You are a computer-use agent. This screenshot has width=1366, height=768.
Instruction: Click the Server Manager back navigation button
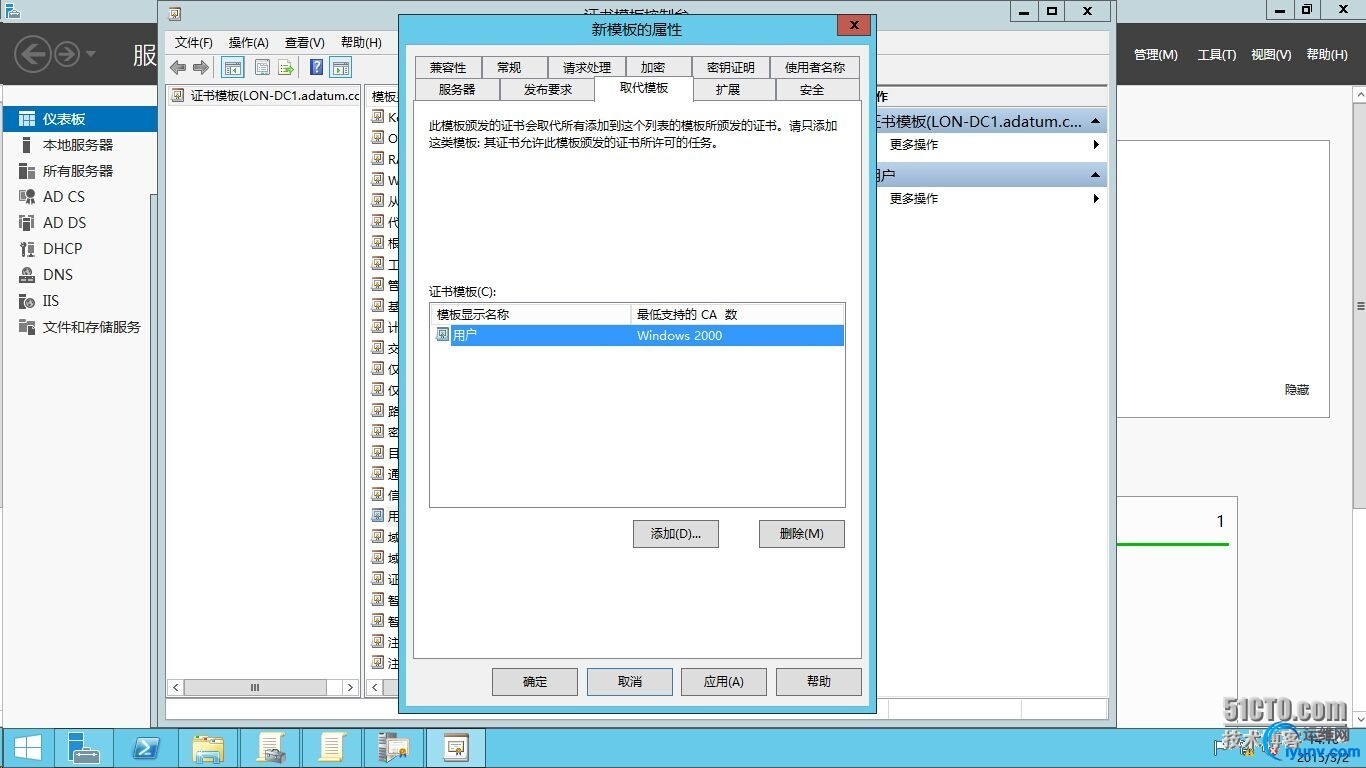tap(32, 53)
